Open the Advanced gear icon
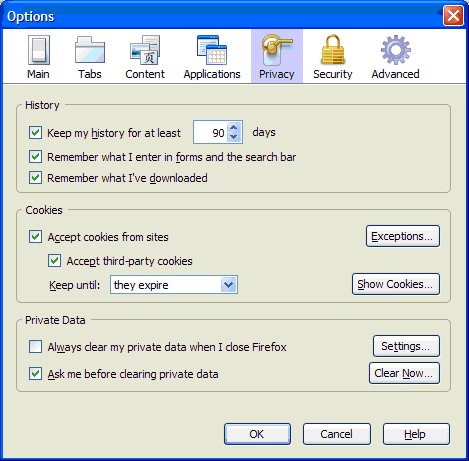This screenshot has height=461, width=469. pos(396,50)
